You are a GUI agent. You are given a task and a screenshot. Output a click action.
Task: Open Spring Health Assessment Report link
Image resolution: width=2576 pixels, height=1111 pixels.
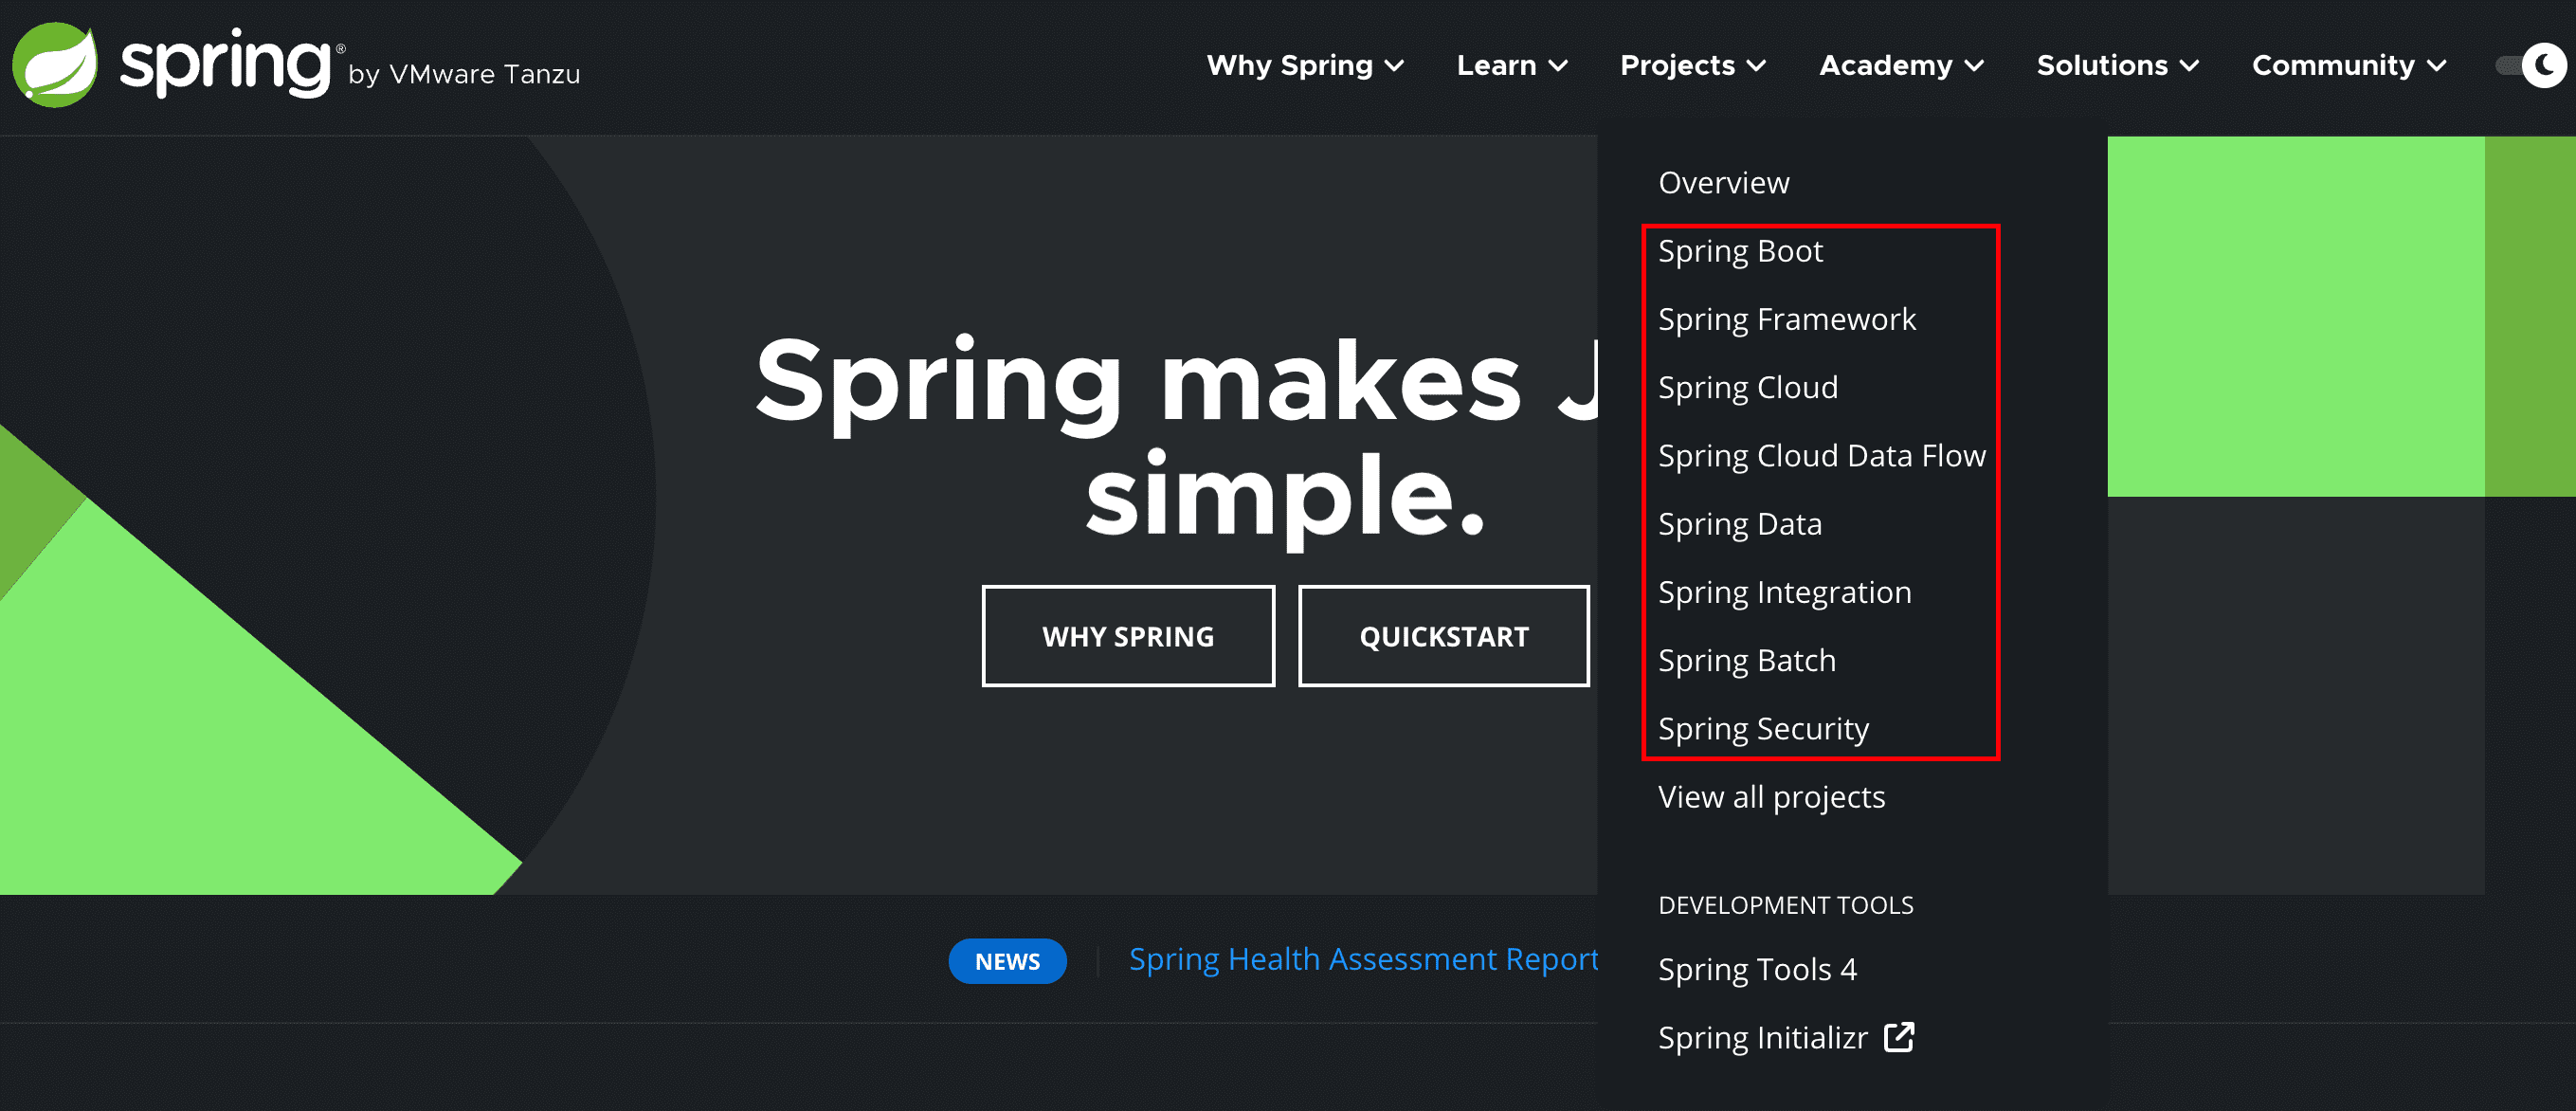1363,959
